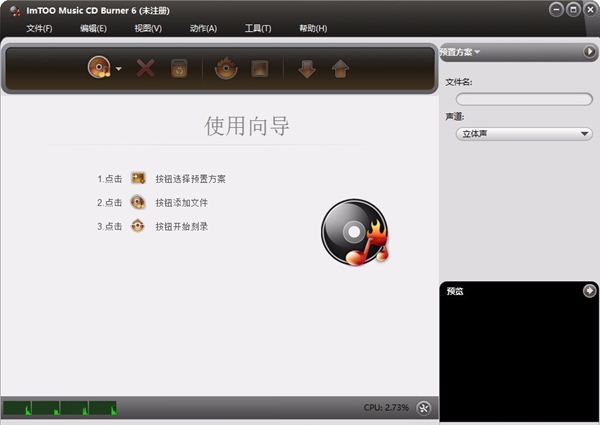The image size is (600, 425).
Task: Open the 帮助(H) menu
Action: pos(313,28)
